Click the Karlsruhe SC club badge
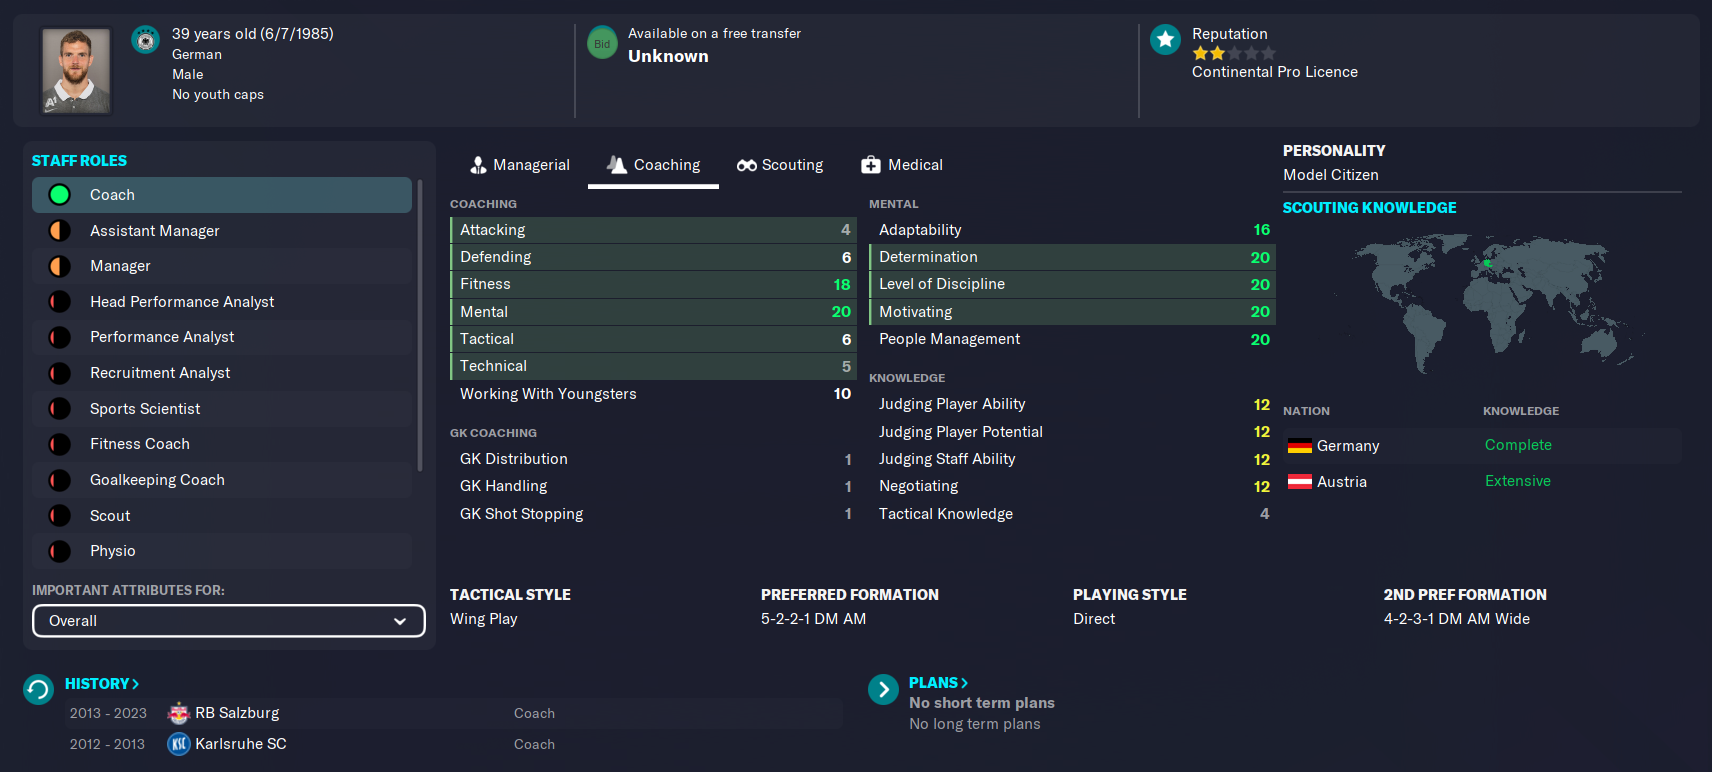1712x772 pixels. point(179,744)
